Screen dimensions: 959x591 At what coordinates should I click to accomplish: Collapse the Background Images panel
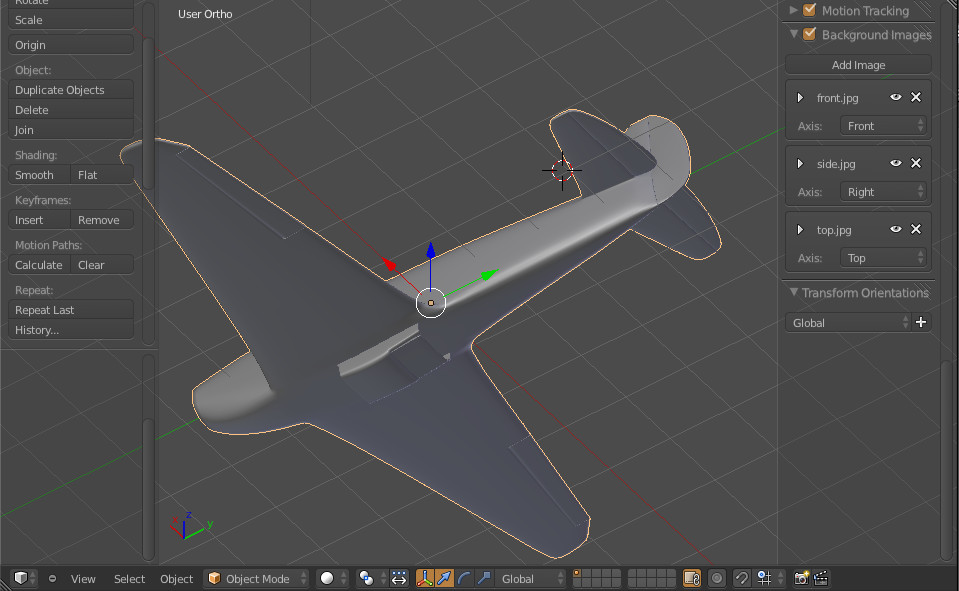793,34
